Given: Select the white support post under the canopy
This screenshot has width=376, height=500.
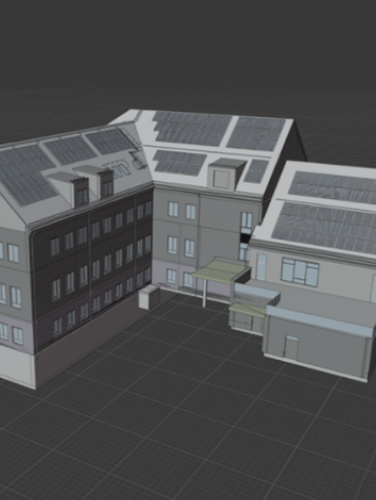Looking at the screenshot, I should 204,293.
